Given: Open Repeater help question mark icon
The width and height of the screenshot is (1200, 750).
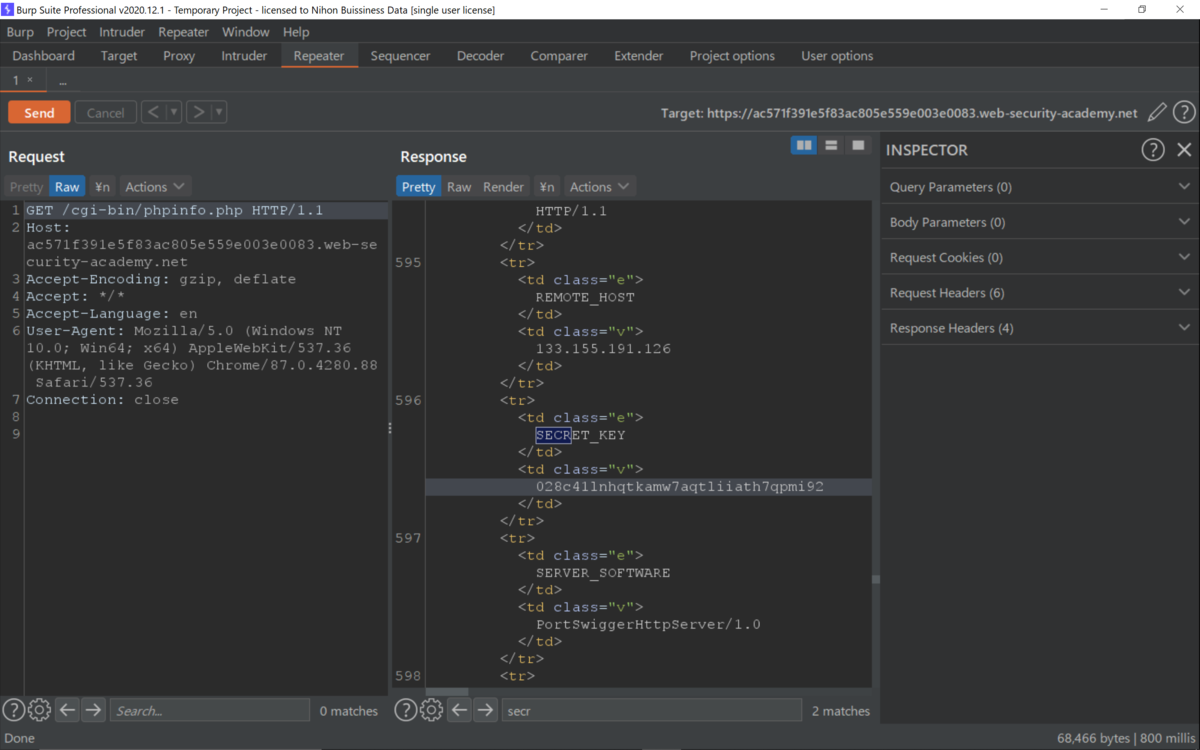Looking at the screenshot, I should (1184, 113).
